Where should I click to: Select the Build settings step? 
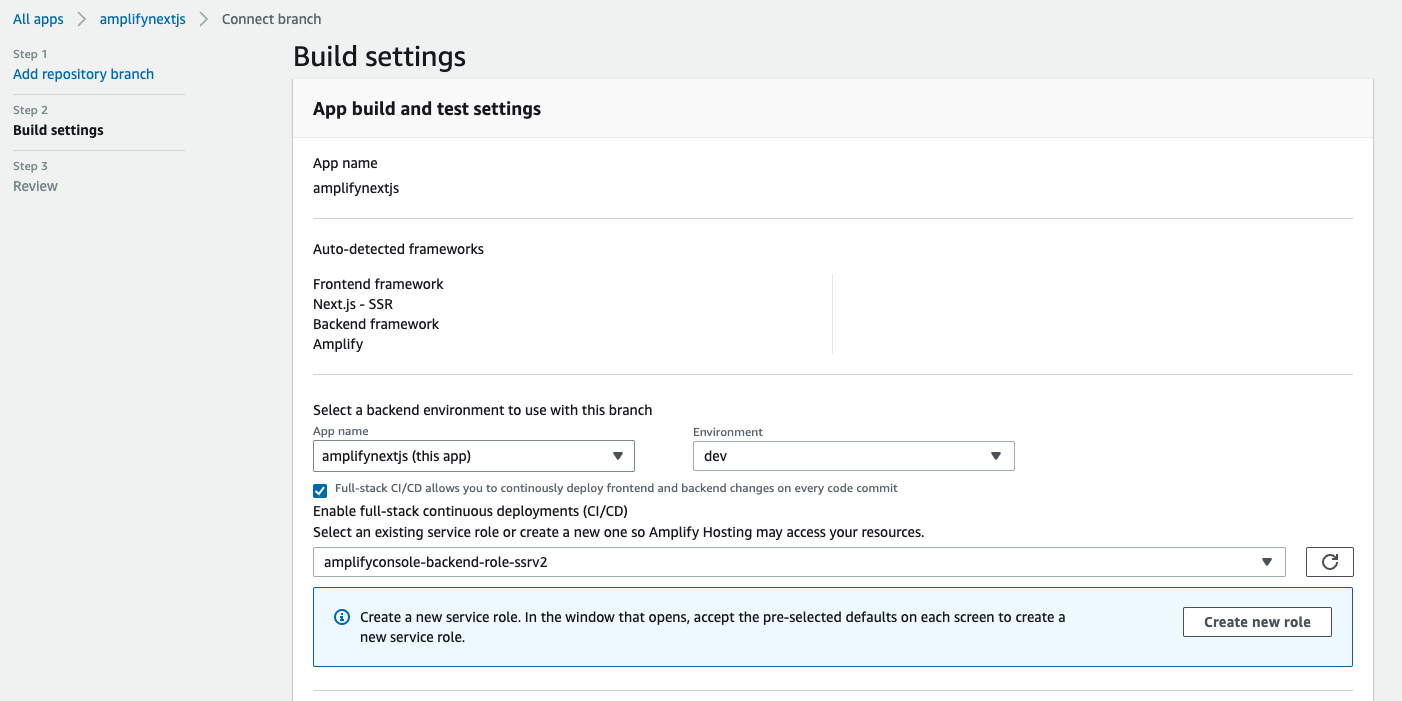pyautogui.click(x=58, y=130)
